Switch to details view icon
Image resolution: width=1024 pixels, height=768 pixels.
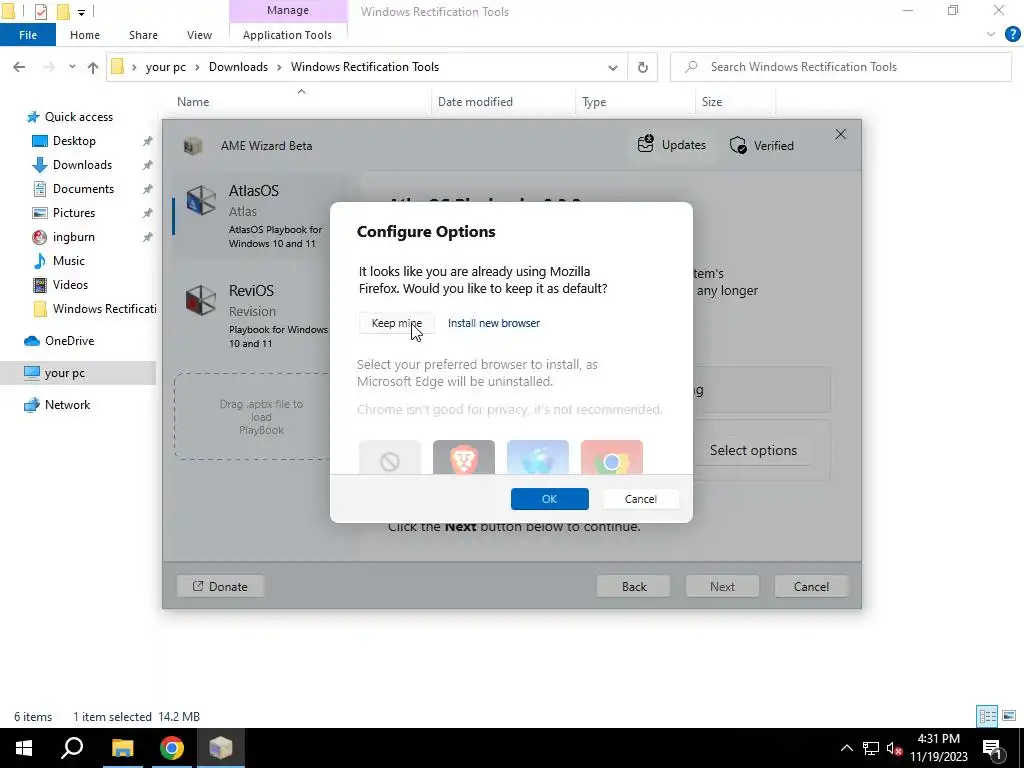987,716
